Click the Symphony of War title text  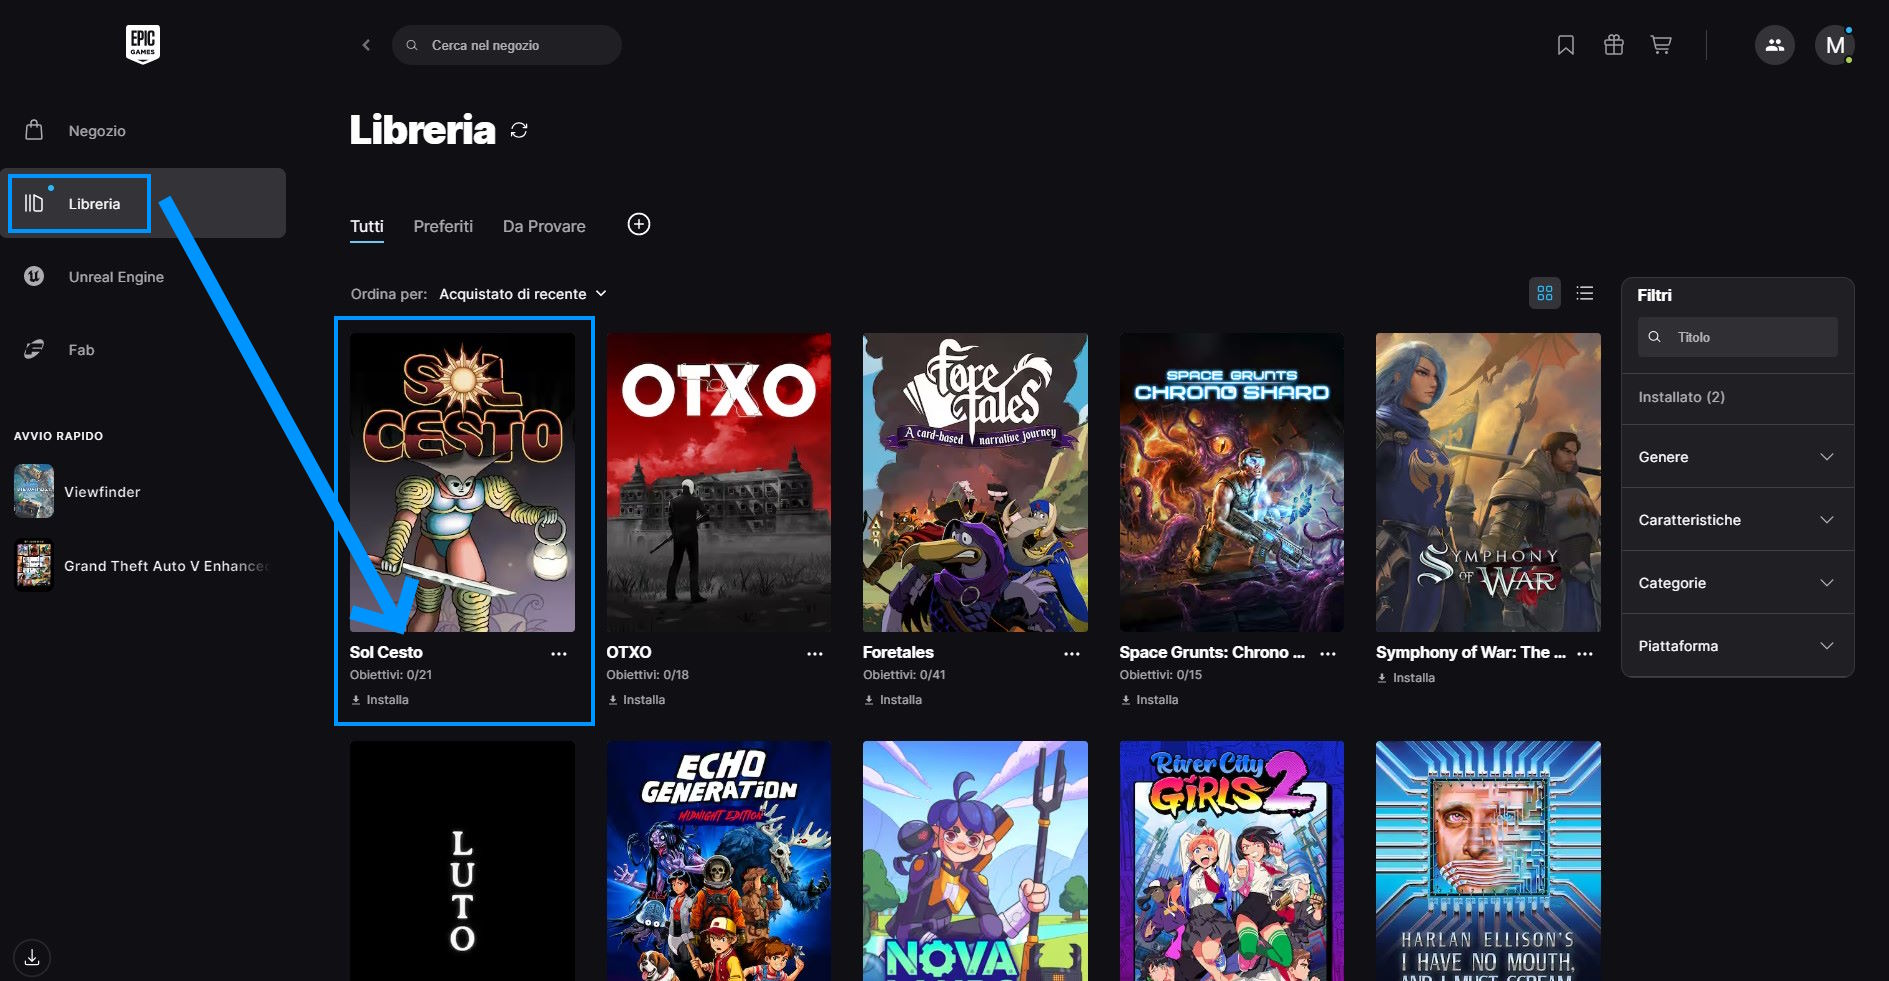(x=1471, y=652)
